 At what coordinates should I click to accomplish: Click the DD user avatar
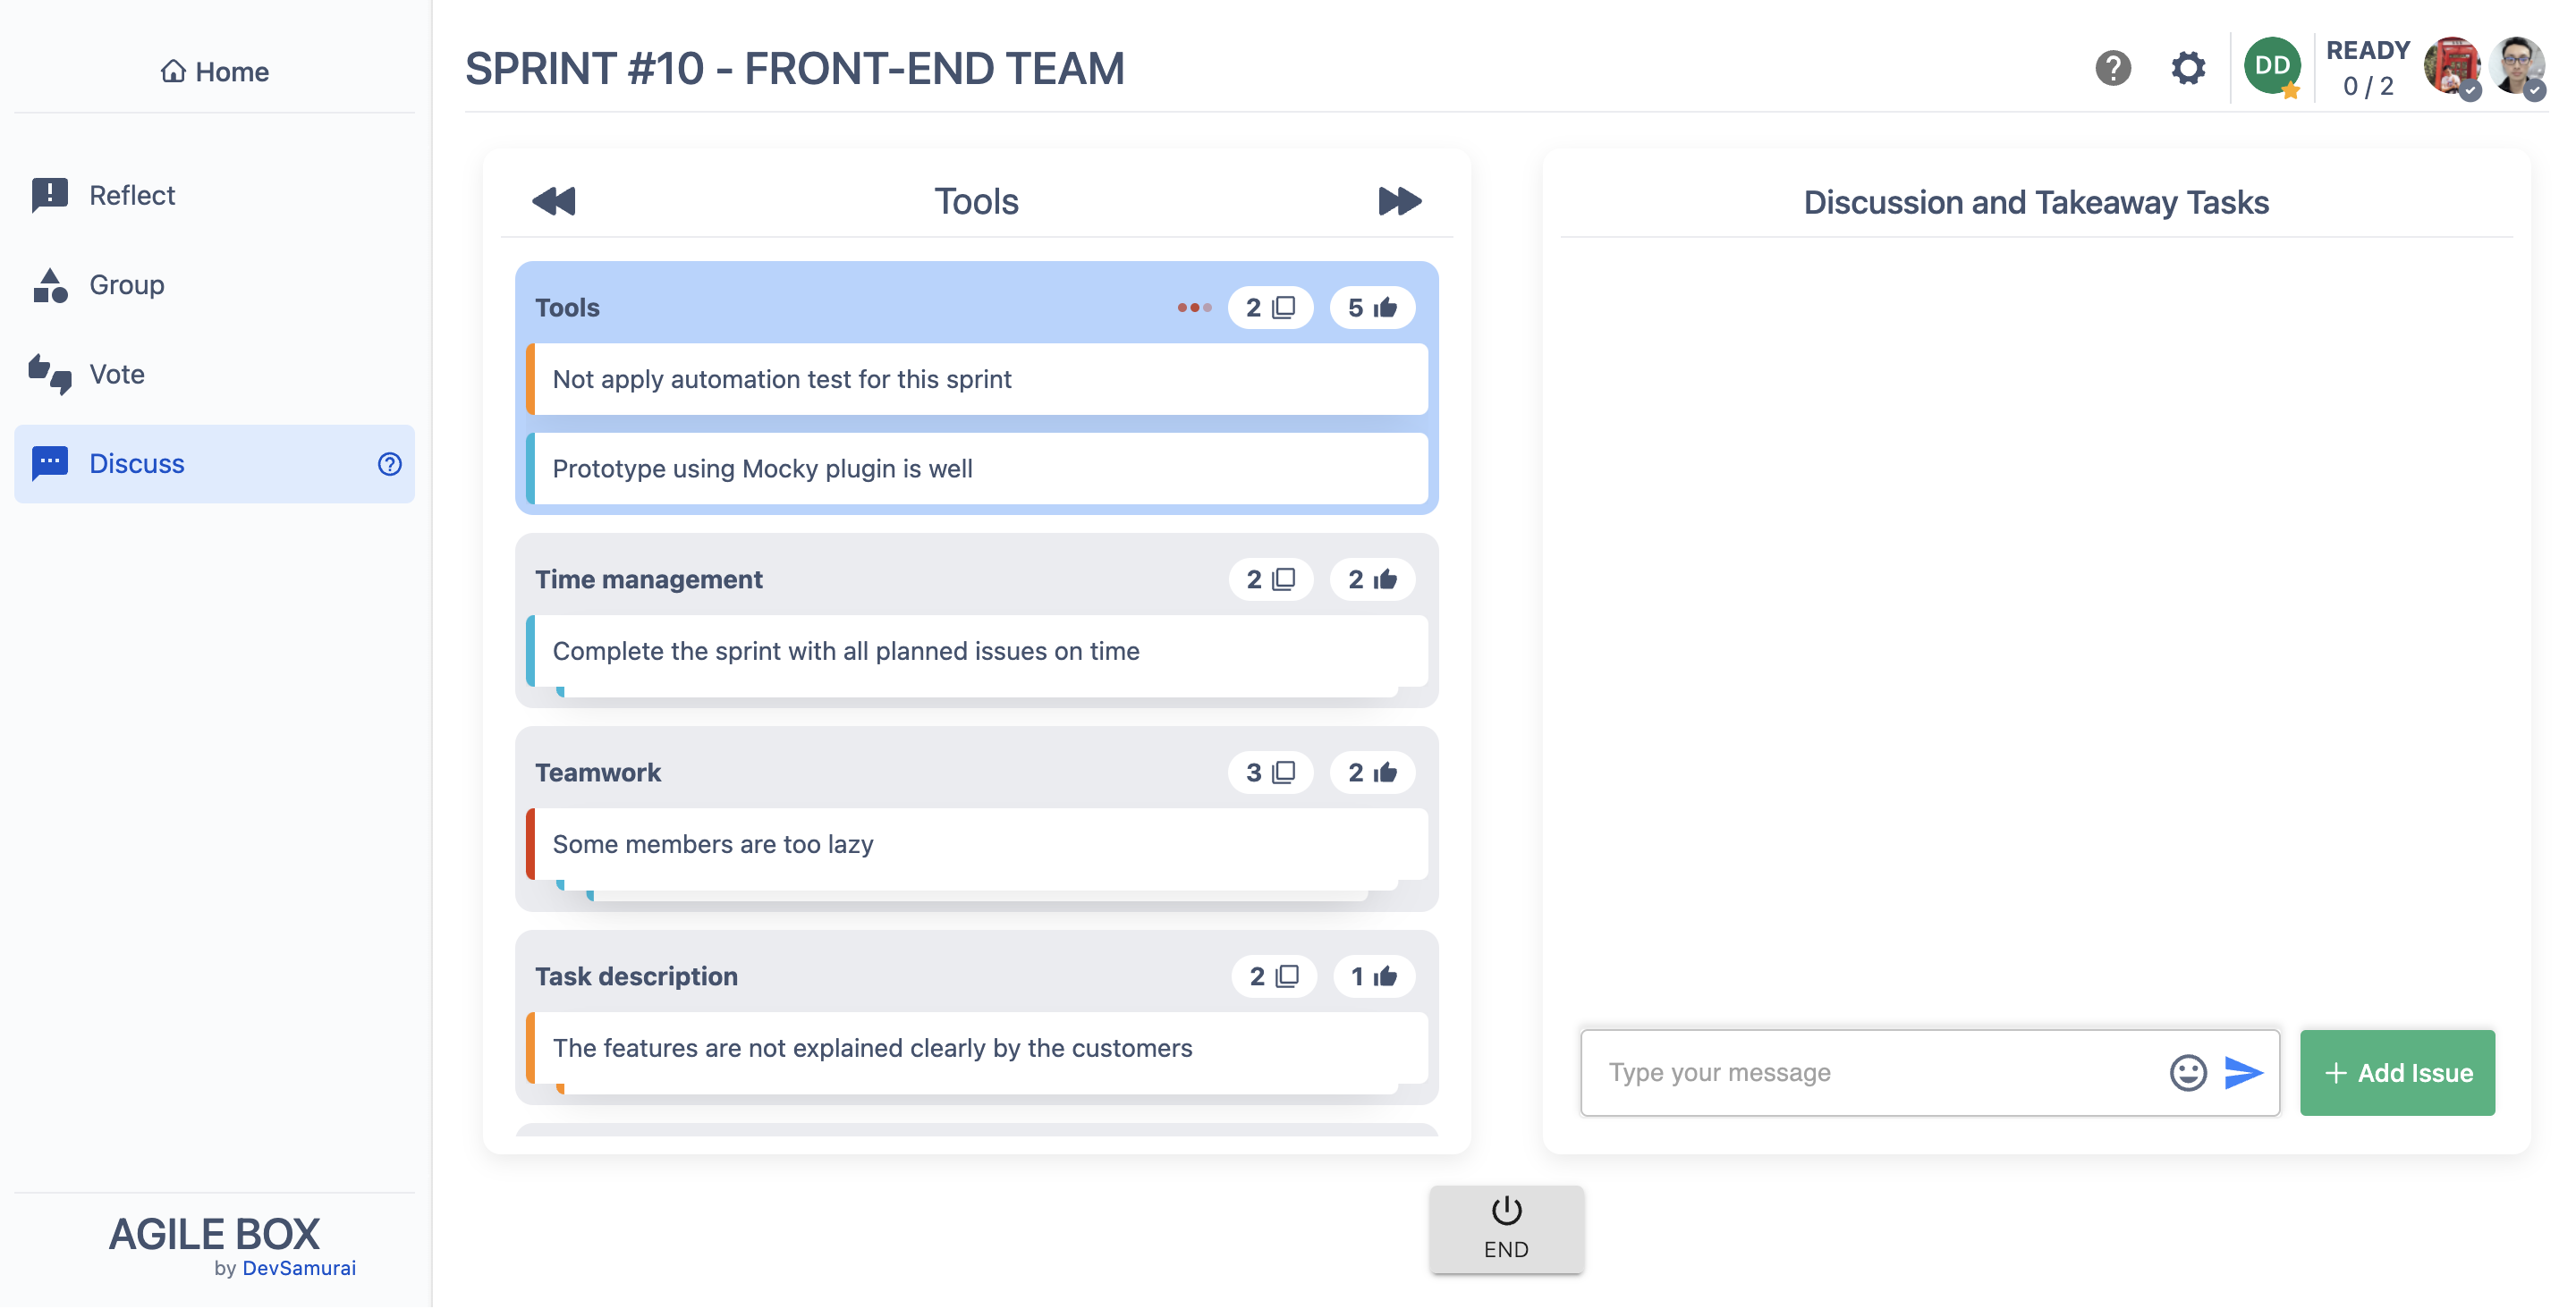pyautogui.click(x=2271, y=66)
